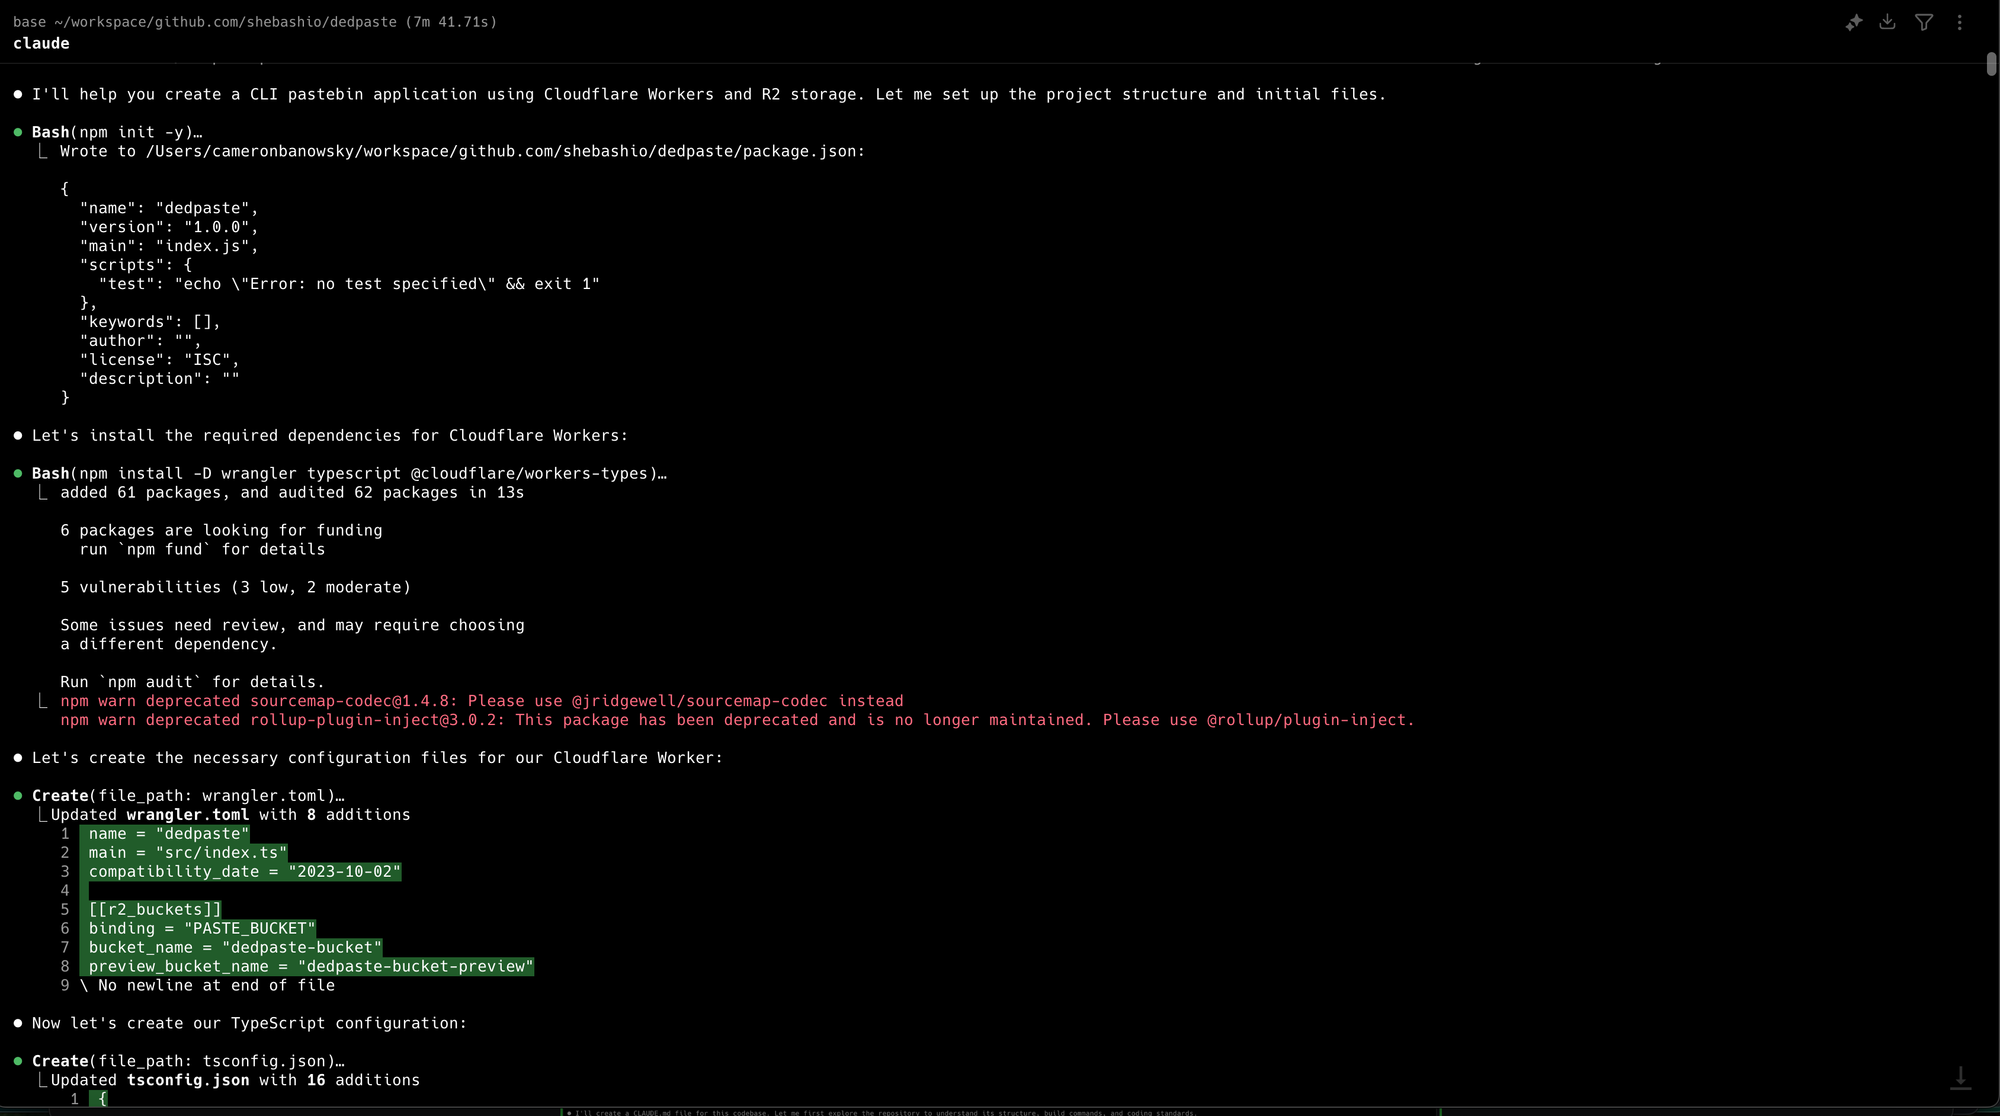The width and height of the screenshot is (2000, 1116).
Task: Click the save block output download icon
Action: 1887,22
